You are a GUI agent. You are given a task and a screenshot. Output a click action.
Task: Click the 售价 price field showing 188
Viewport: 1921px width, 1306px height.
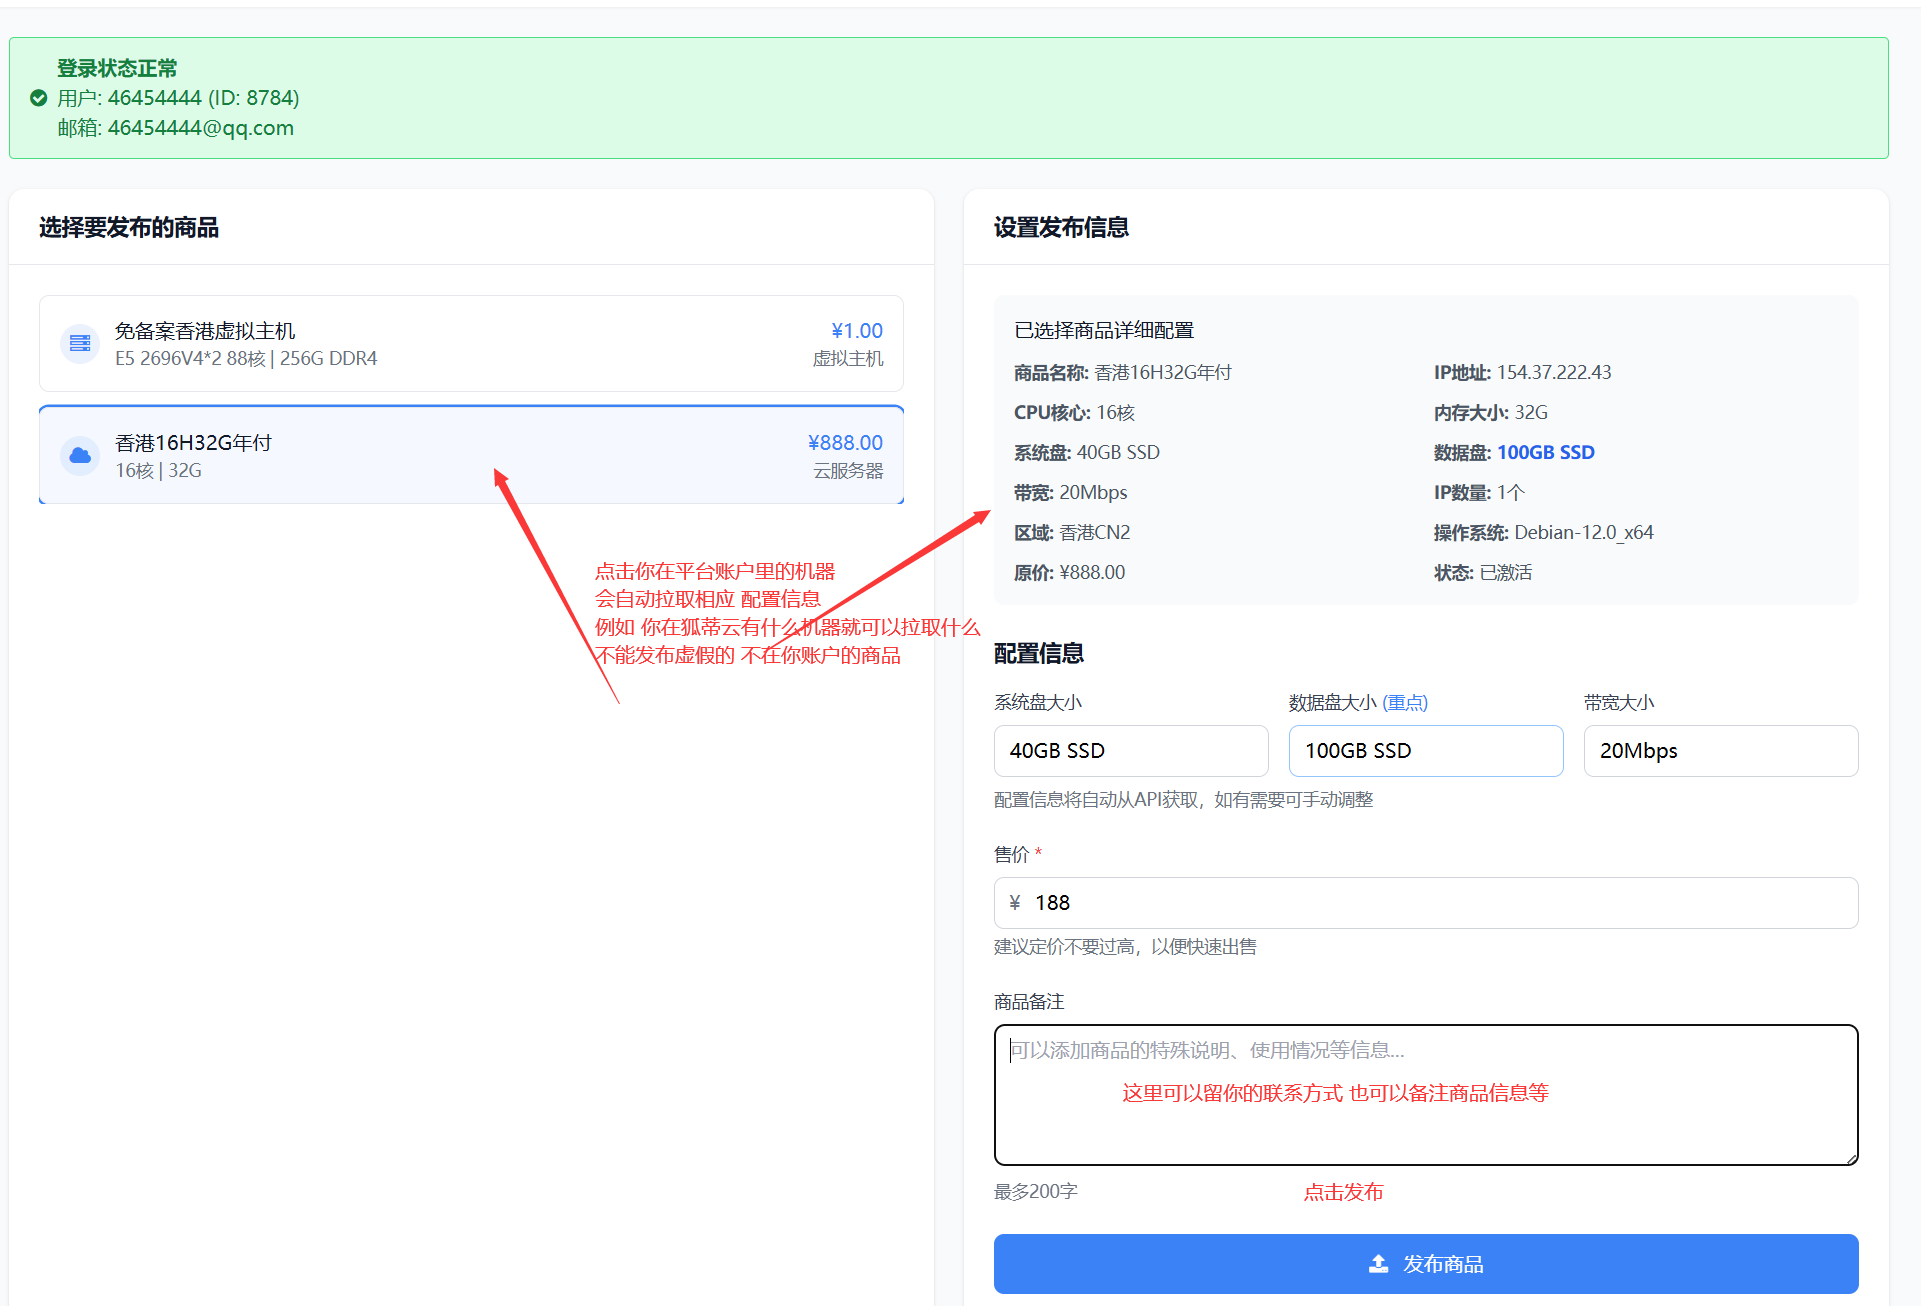[x=1426, y=903]
